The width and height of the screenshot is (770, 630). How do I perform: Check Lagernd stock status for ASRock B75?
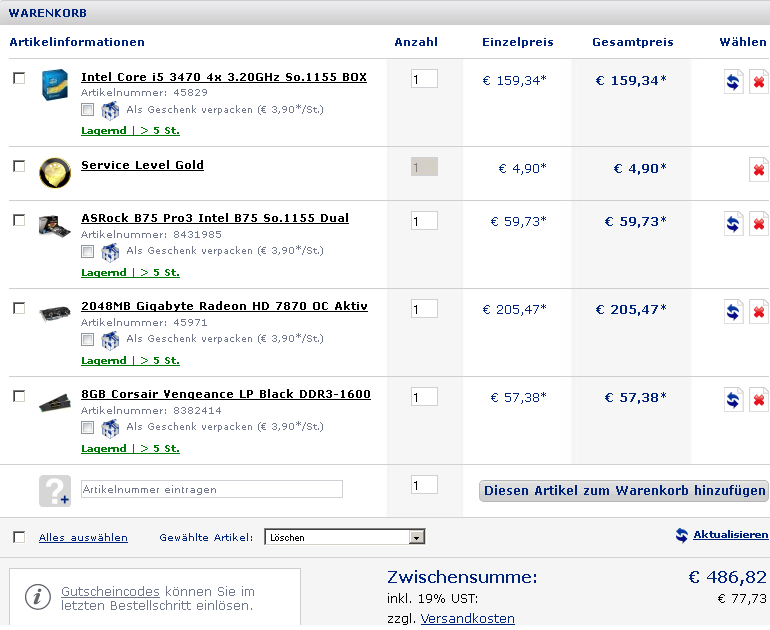130,273
